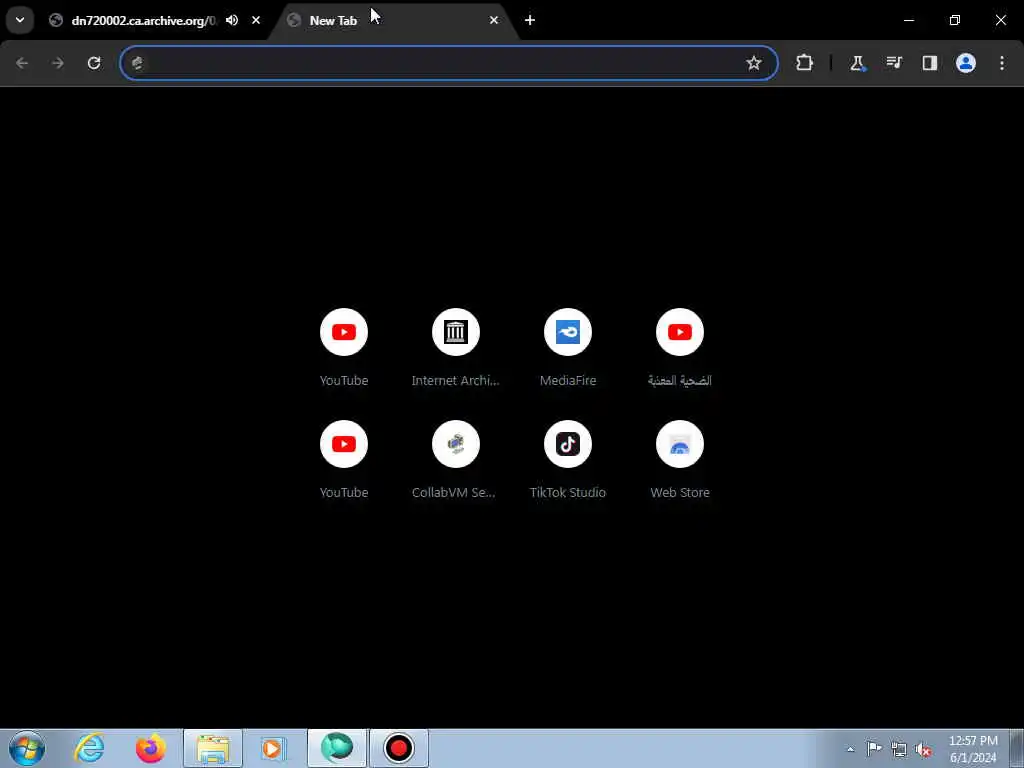Close the archive.org tab
This screenshot has height=768, width=1024.
[256, 20]
